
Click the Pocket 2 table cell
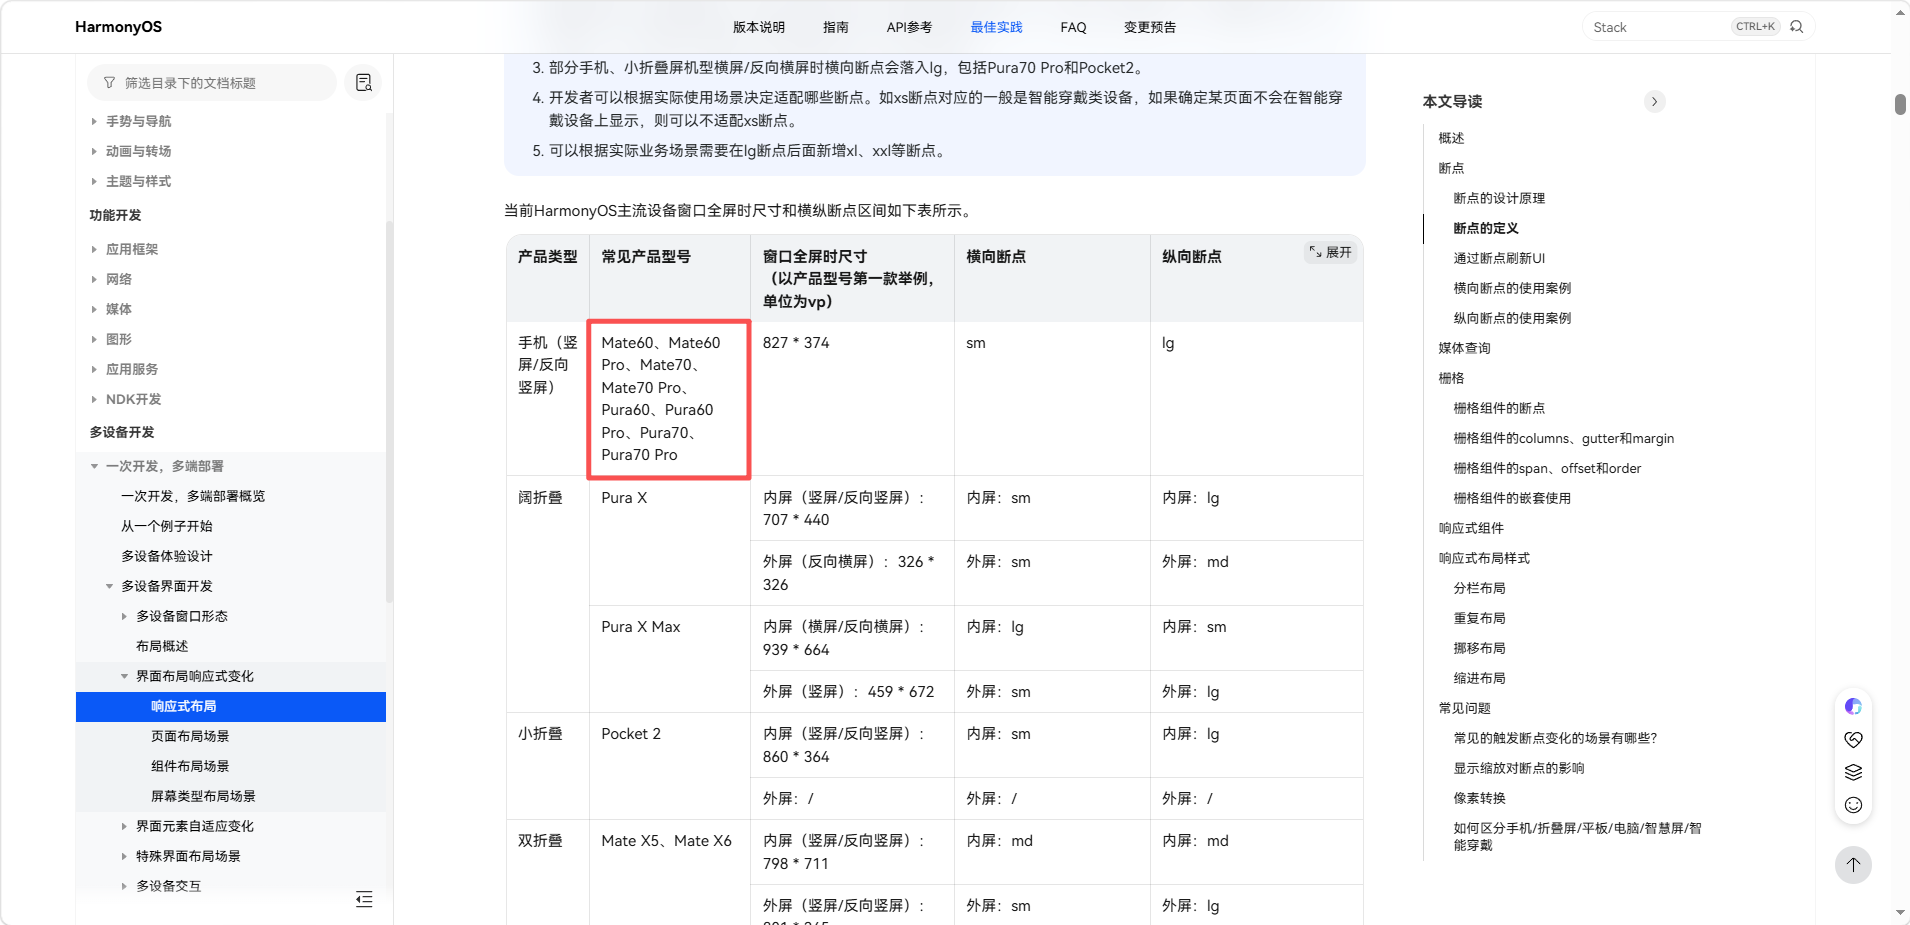click(x=670, y=766)
